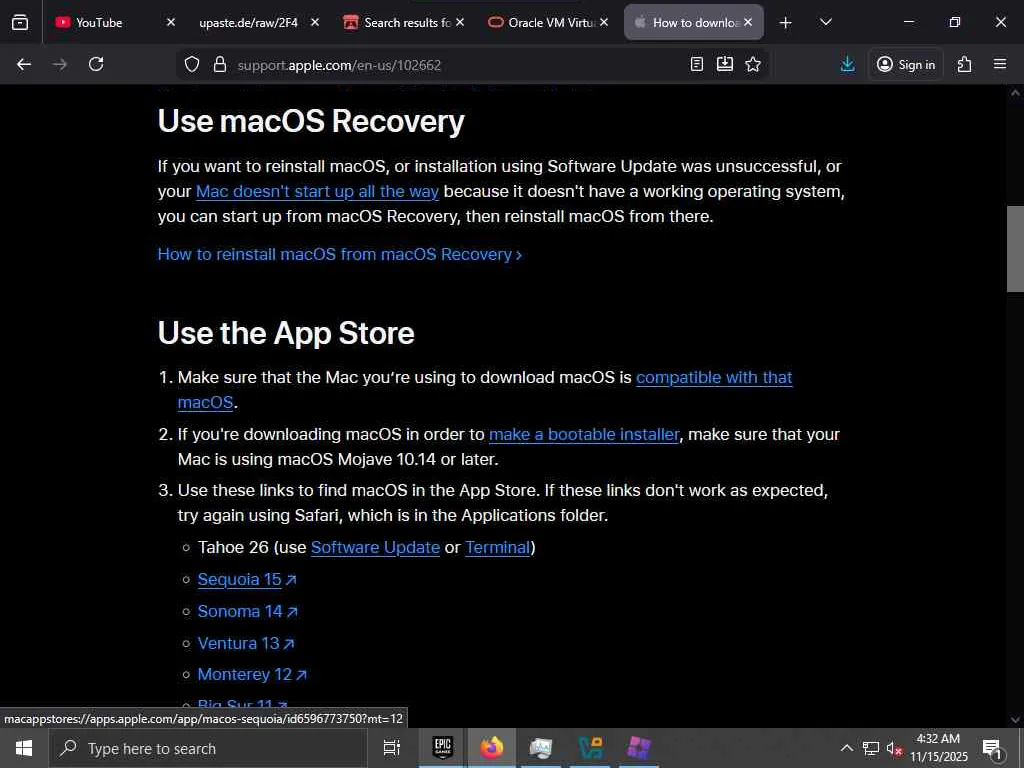The height and width of the screenshot is (768, 1024).
Task: Open Ventura 13 App Store link
Action: (x=246, y=643)
